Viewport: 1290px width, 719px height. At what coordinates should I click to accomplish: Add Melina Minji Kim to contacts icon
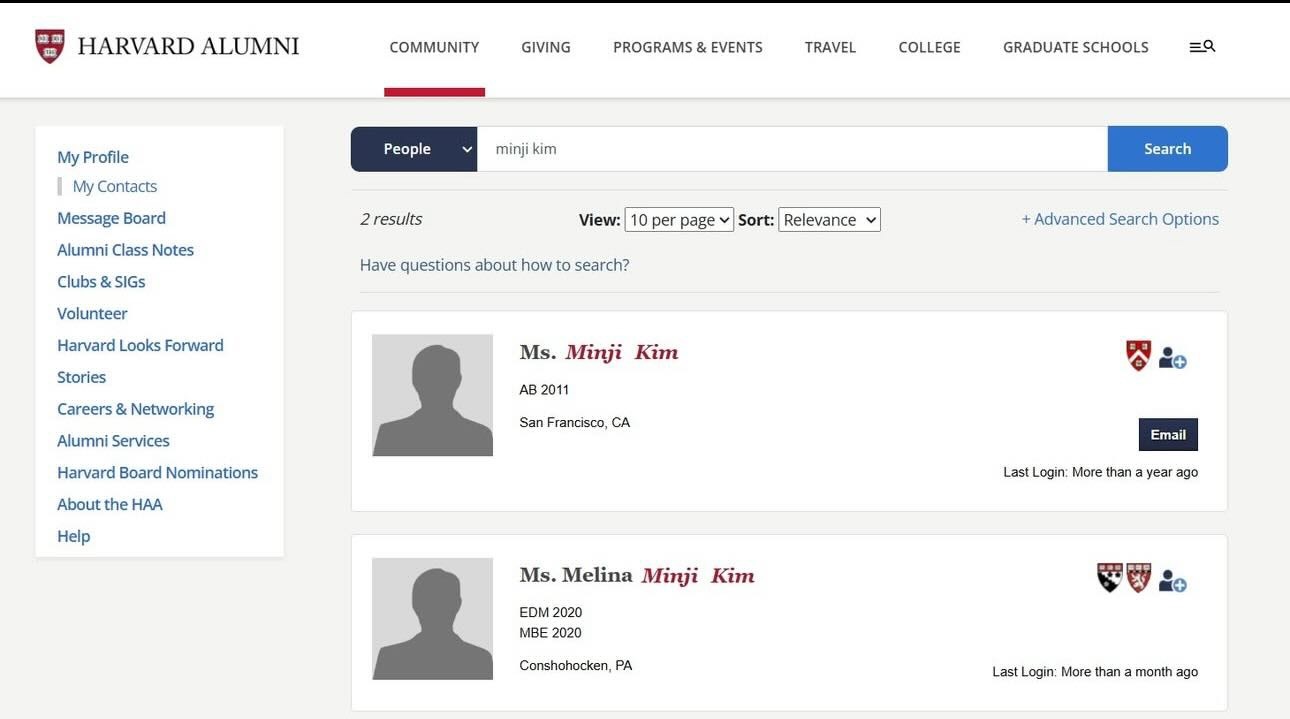point(1173,580)
